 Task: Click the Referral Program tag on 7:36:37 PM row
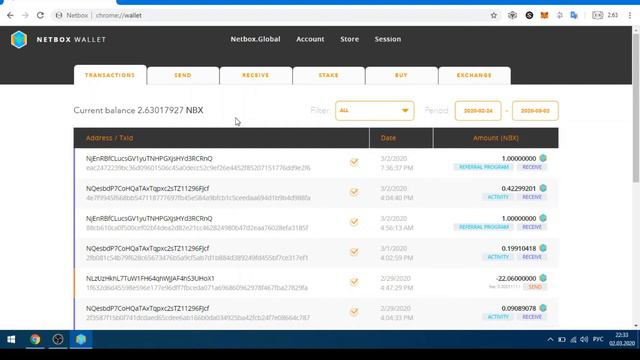pos(484,167)
